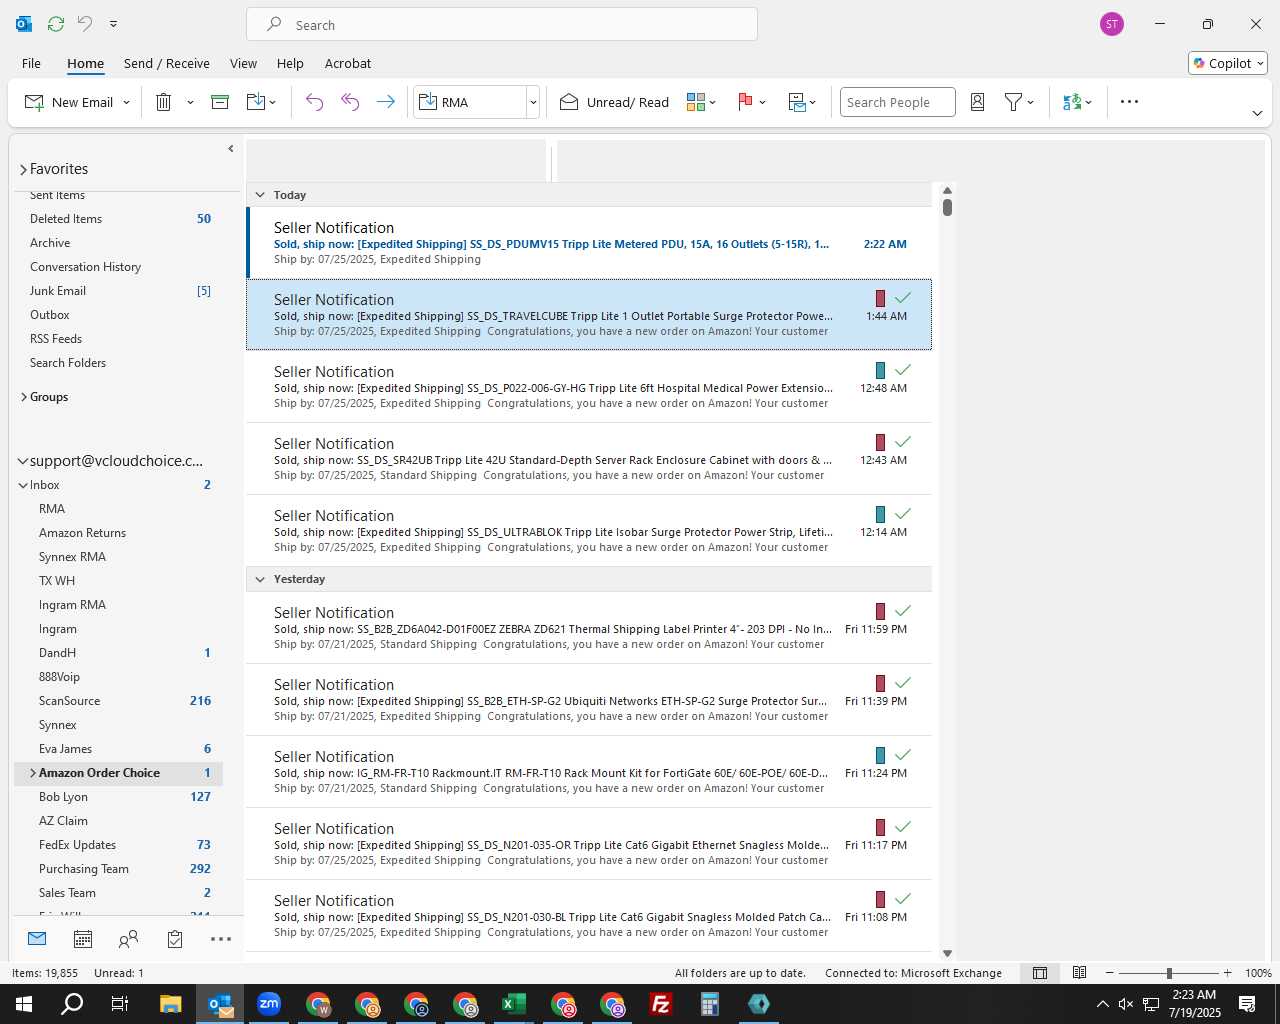
Task: Toggle complete checkmark on 12:48 AM email
Action: tap(903, 370)
